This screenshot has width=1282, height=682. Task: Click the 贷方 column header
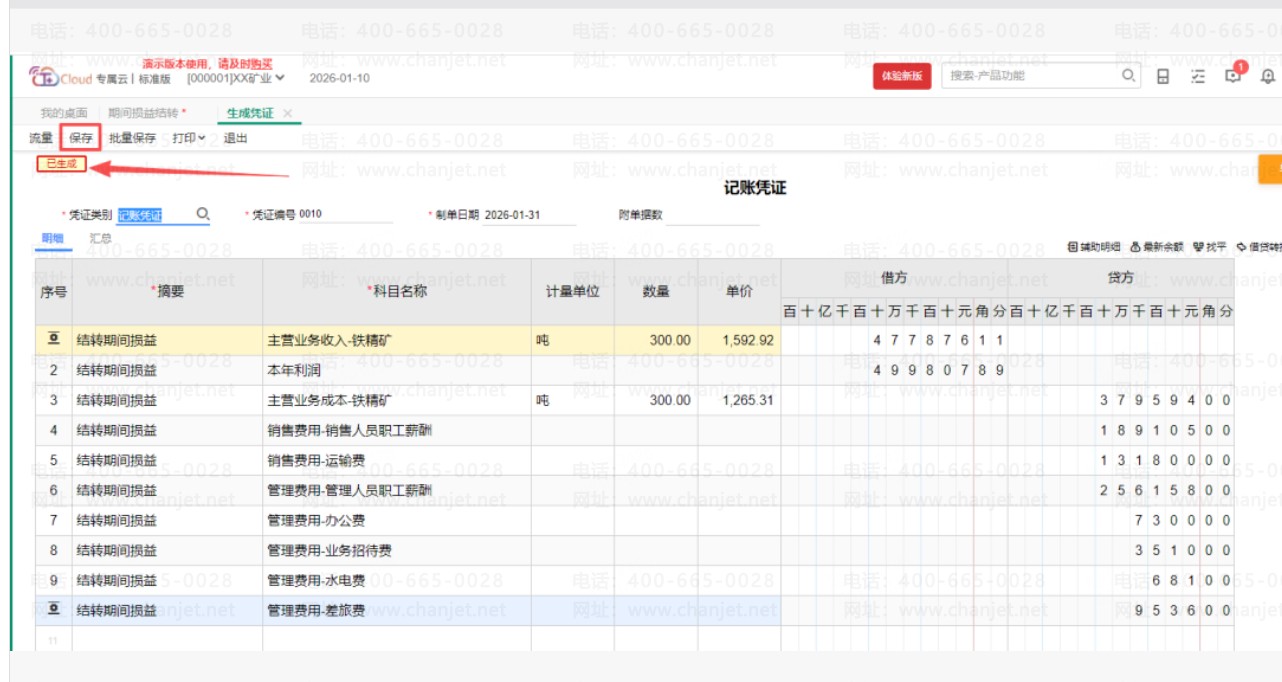[x=1121, y=277]
